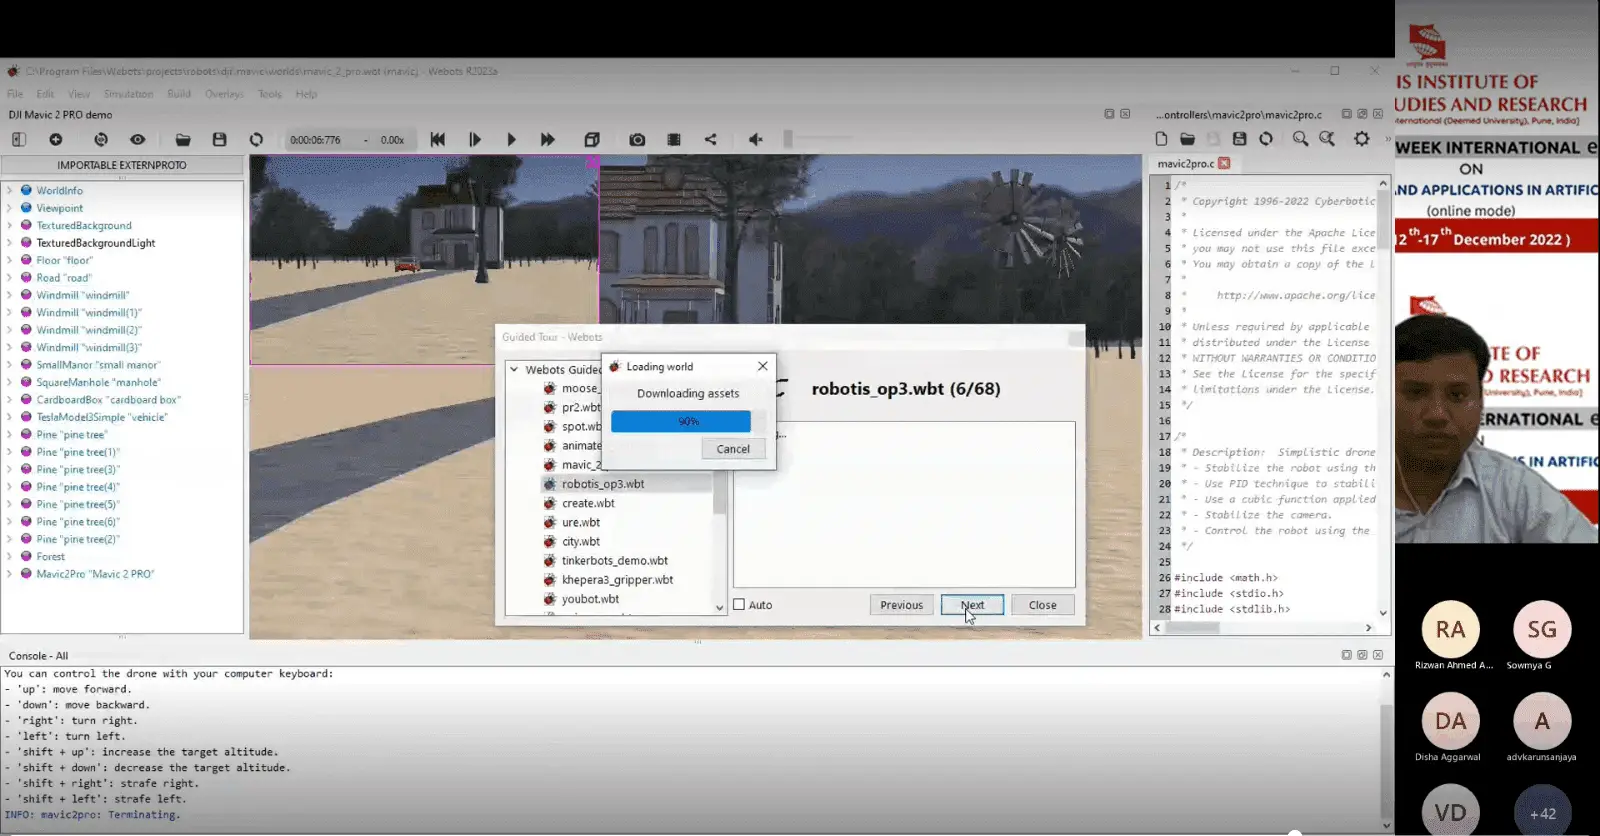This screenshot has height=836, width=1600.
Task: Expand the Road "road" node
Action: coord(9,278)
